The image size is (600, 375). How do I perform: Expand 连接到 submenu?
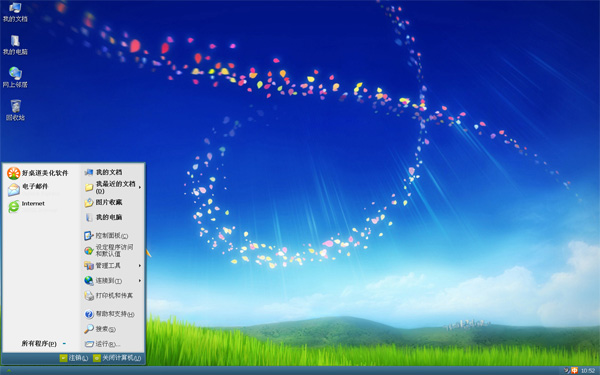coord(112,280)
